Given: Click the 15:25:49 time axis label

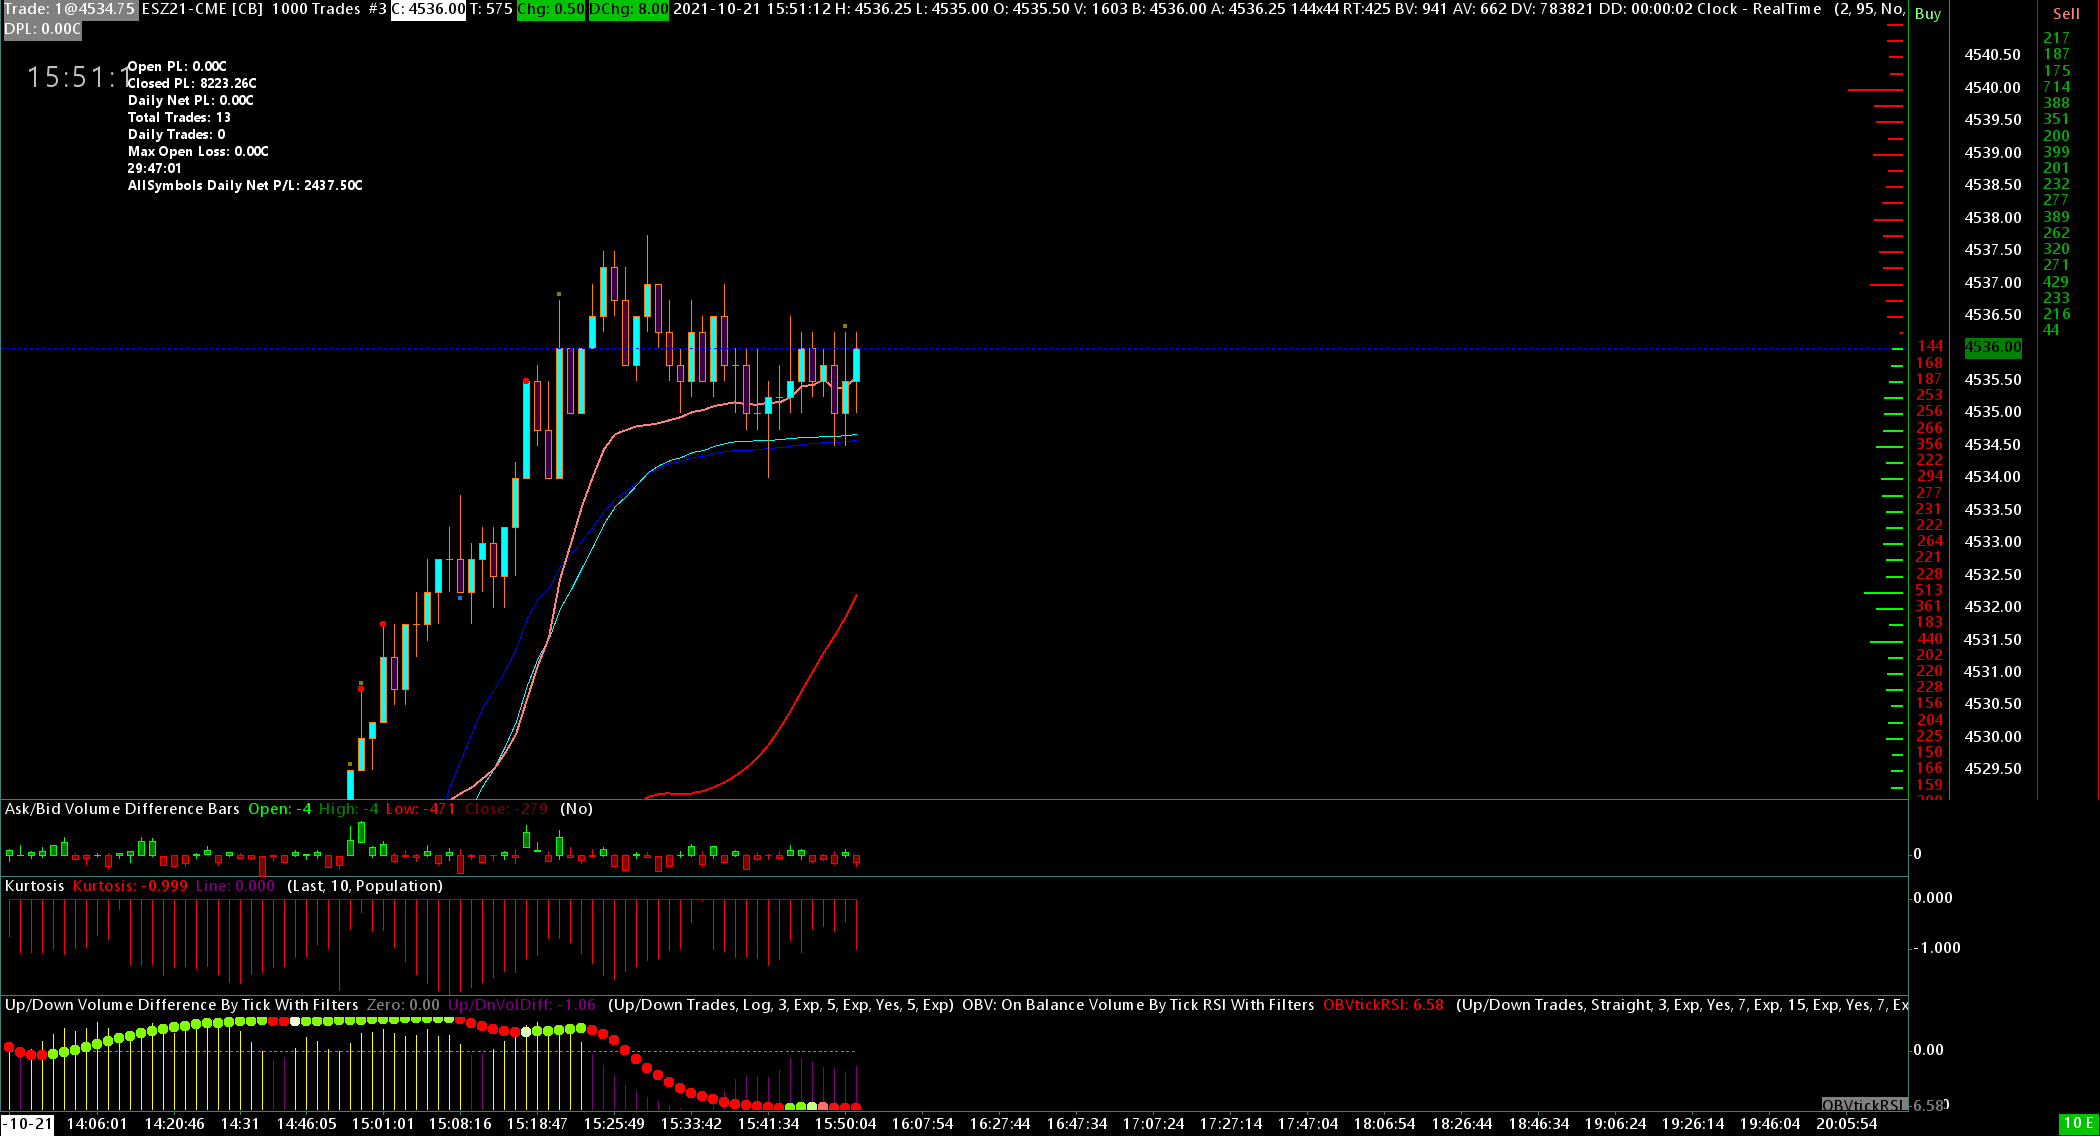Looking at the screenshot, I should click(614, 1124).
